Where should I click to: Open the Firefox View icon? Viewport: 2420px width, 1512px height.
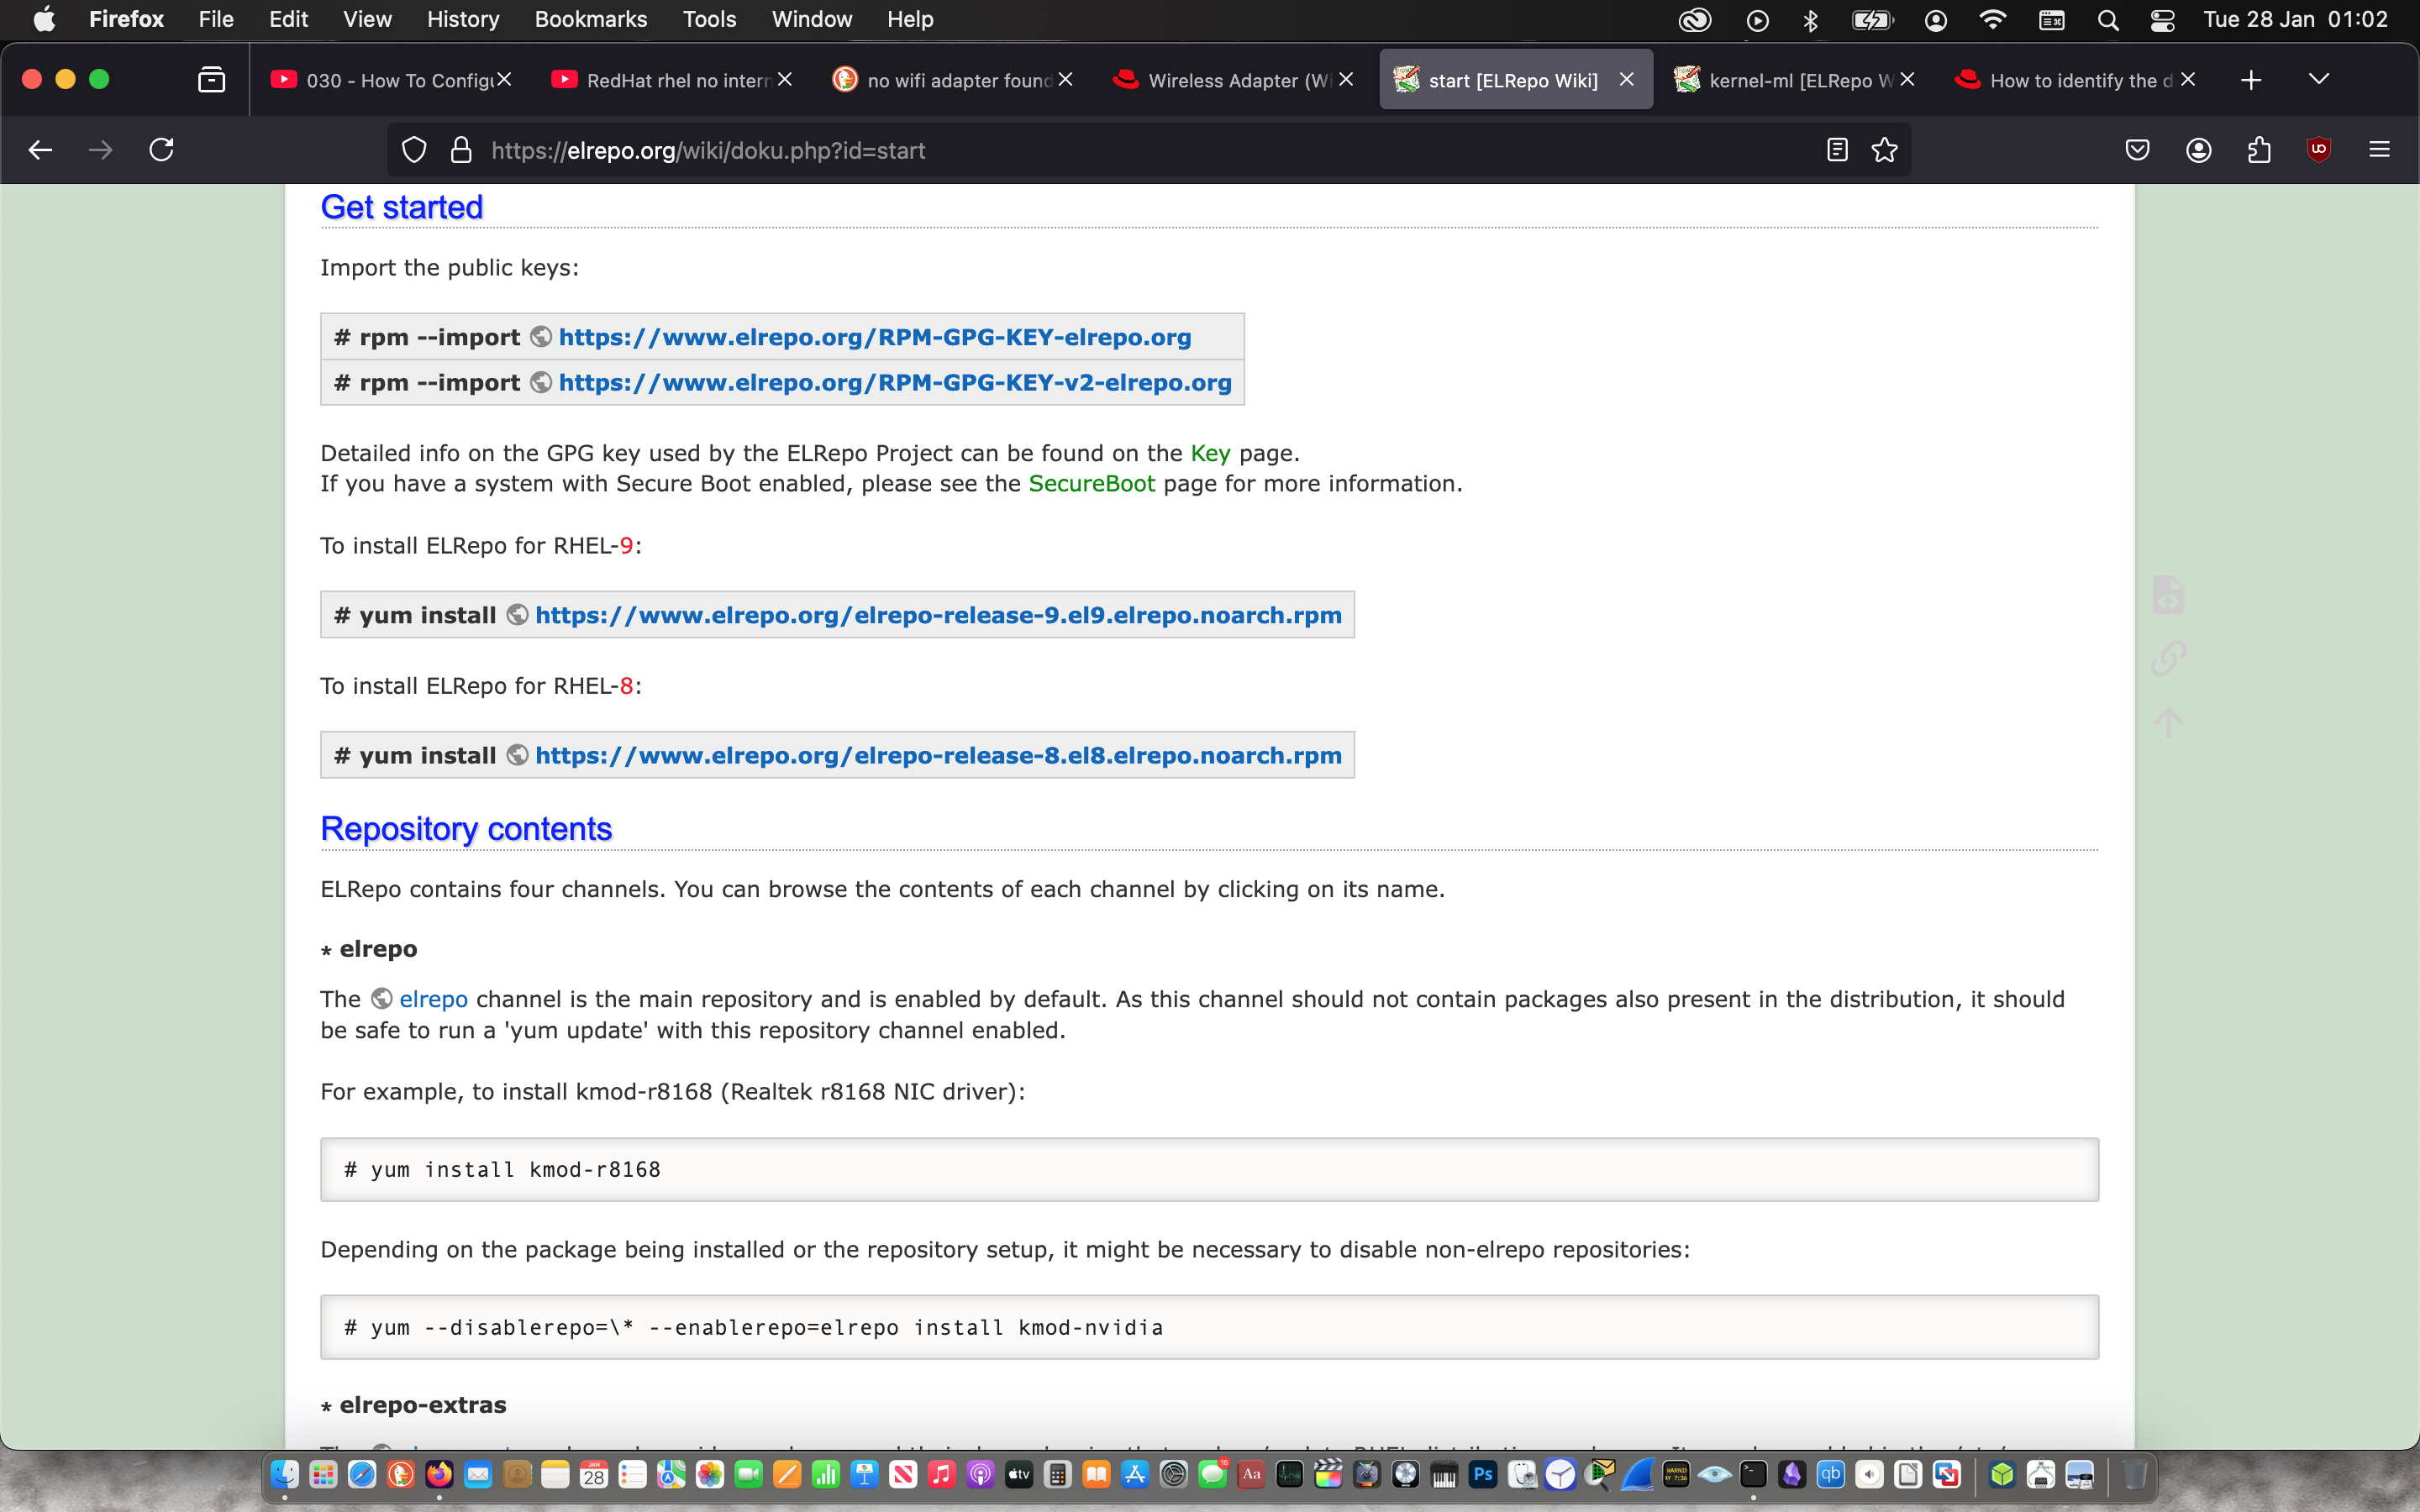coord(211,79)
